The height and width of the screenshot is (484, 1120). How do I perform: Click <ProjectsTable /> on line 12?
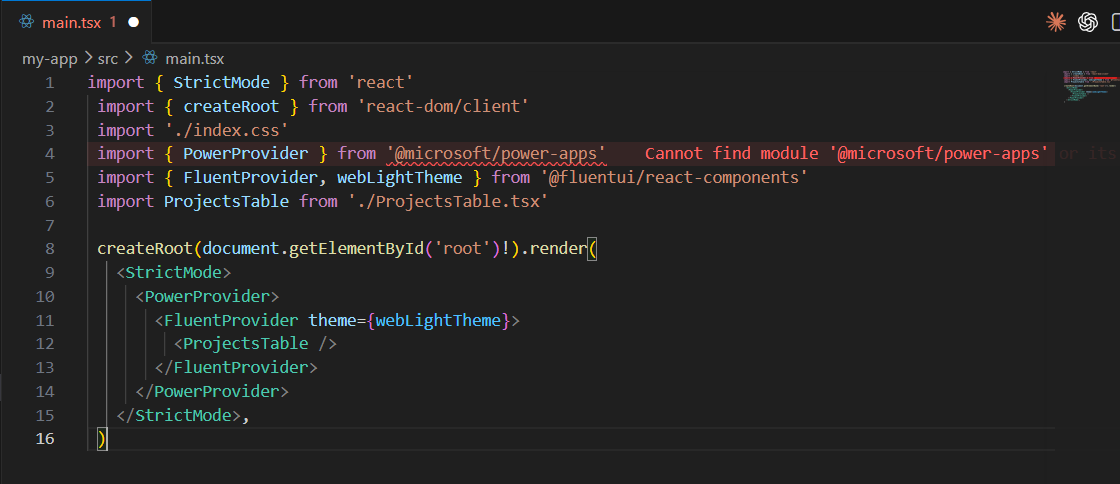[x=255, y=343]
